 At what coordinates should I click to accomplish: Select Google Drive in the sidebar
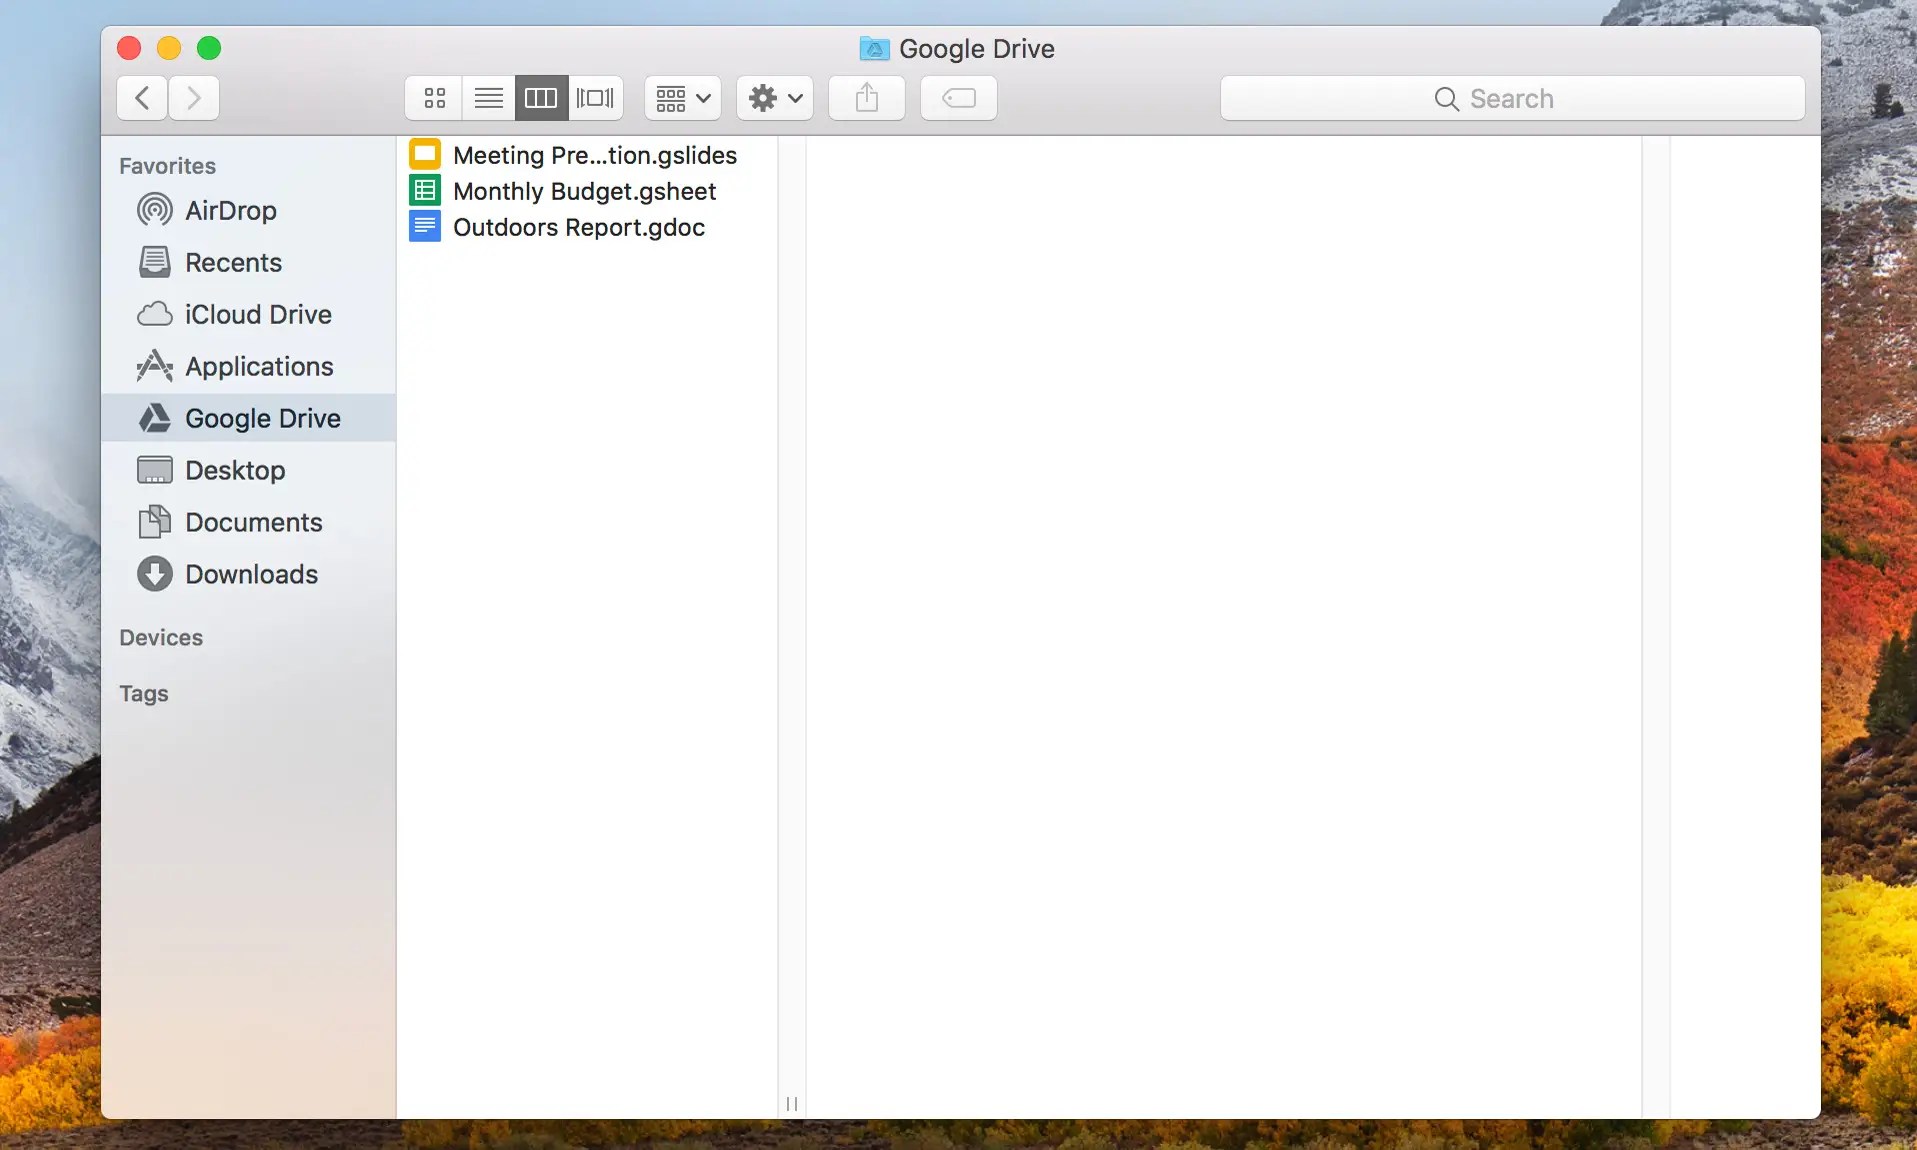pyautogui.click(x=249, y=418)
